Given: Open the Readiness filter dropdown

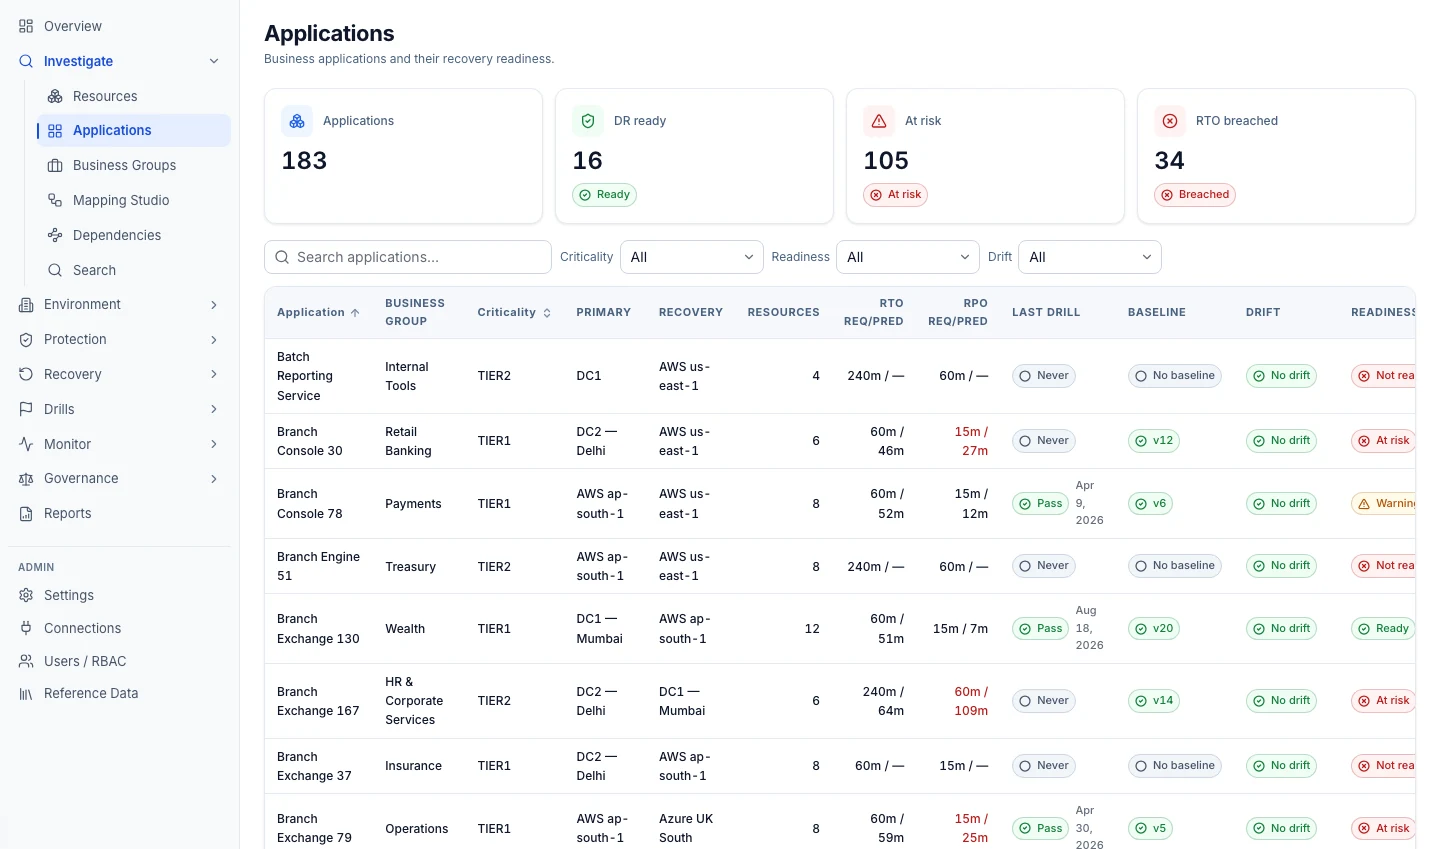Looking at the screenshot, I should (x=908, y=257).
